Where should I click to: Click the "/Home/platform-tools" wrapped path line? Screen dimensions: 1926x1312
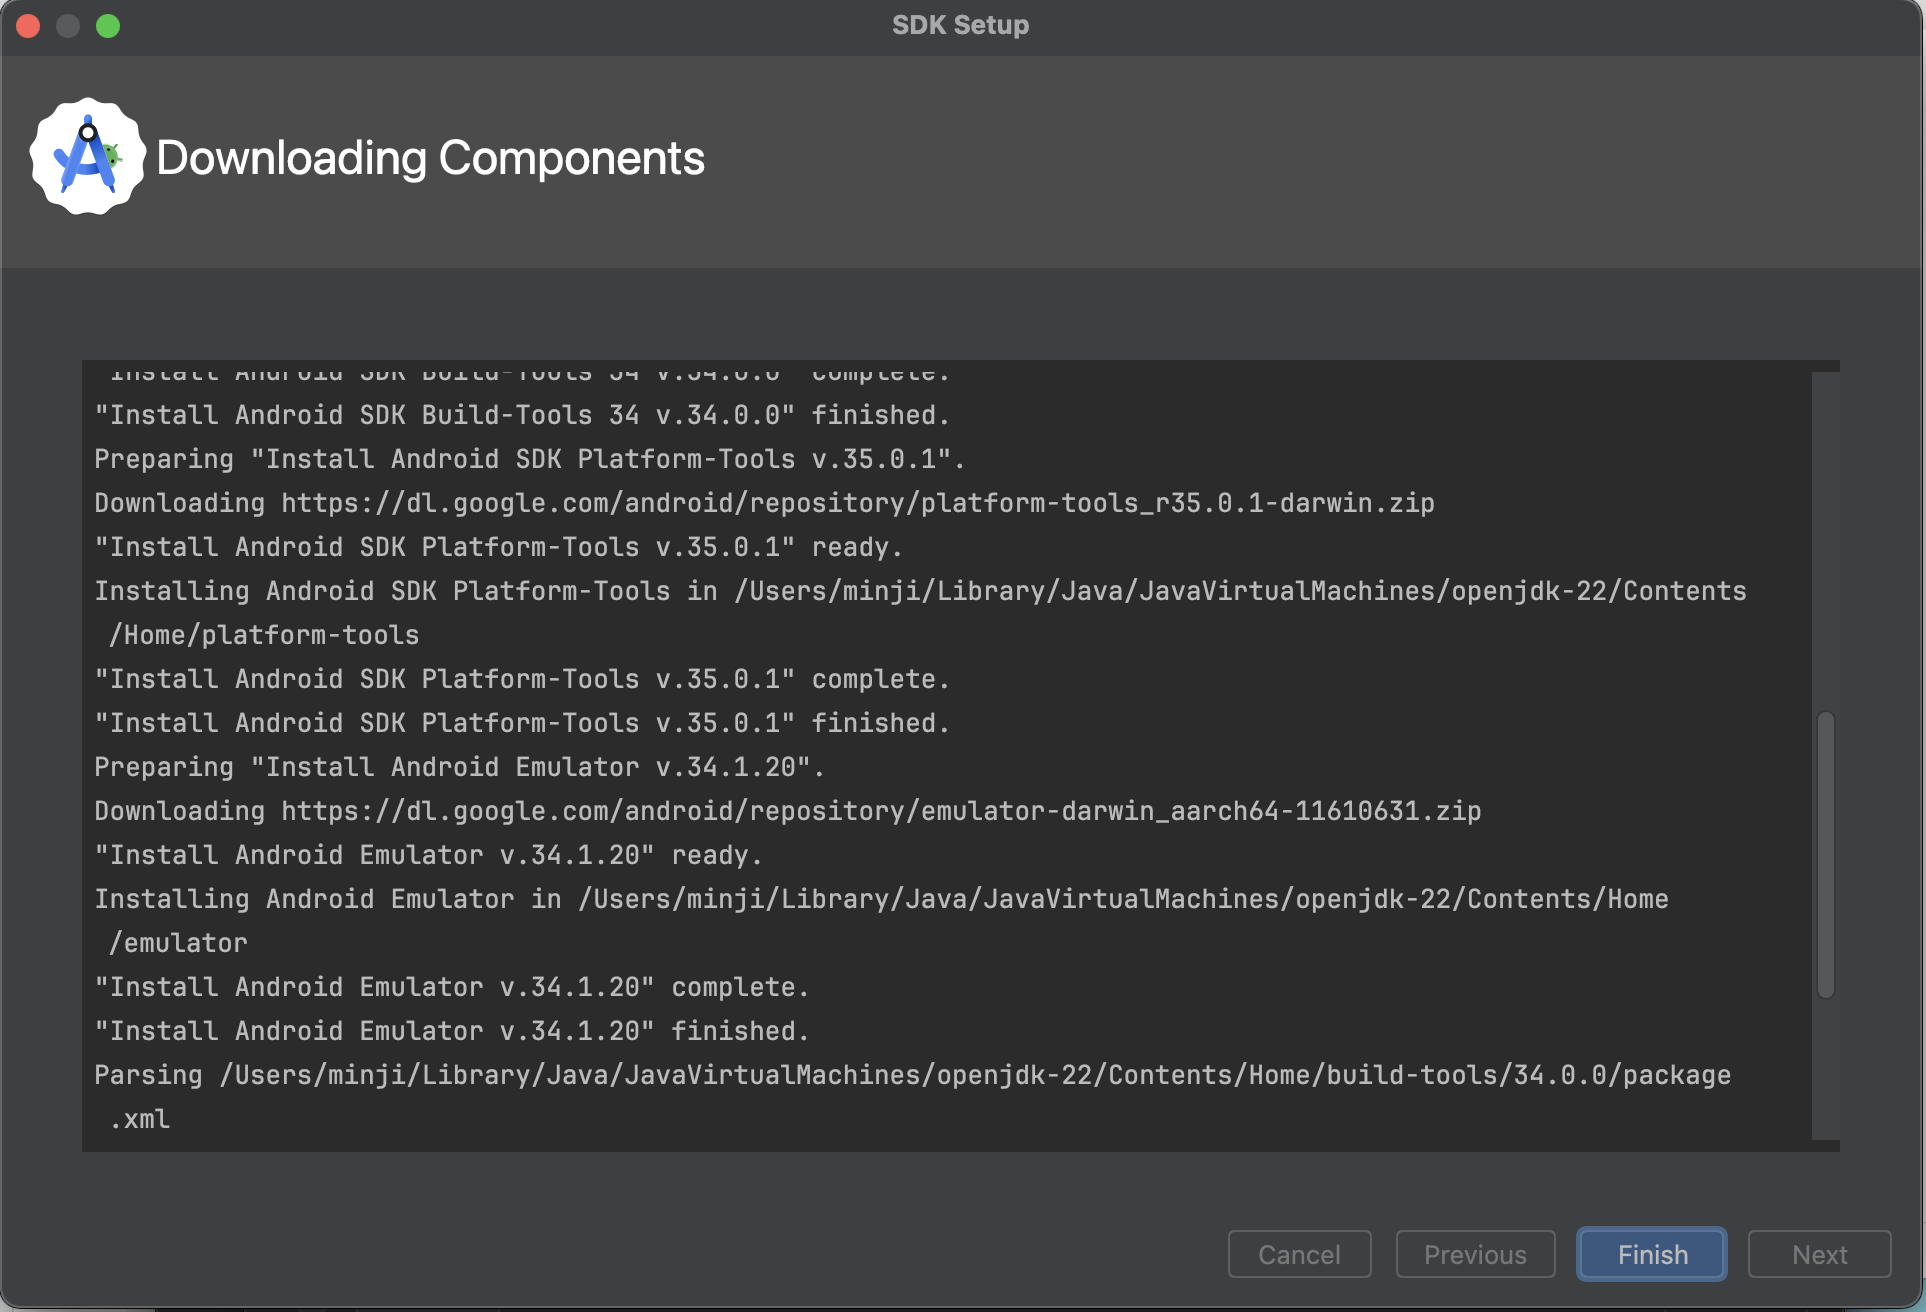(x=264, y=635)
